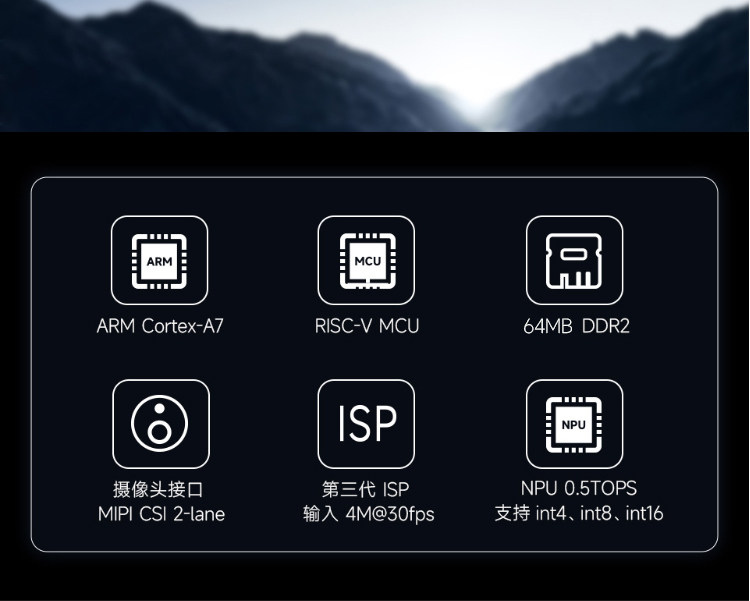Click the NPU chip icon
The width and height of the screenshot is (750, 601).
[574, 424]
